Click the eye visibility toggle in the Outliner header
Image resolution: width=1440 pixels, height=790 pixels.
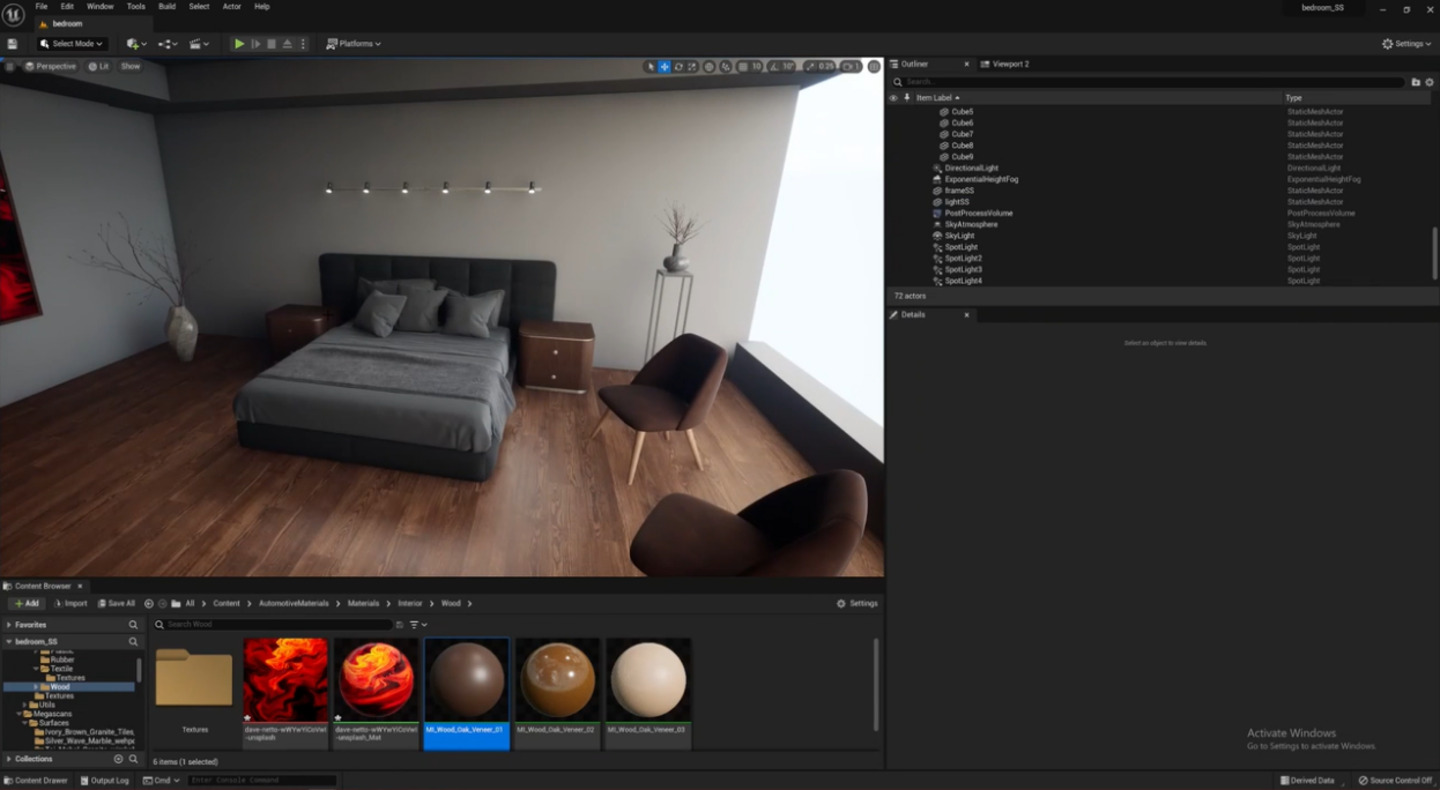(894, 98)
